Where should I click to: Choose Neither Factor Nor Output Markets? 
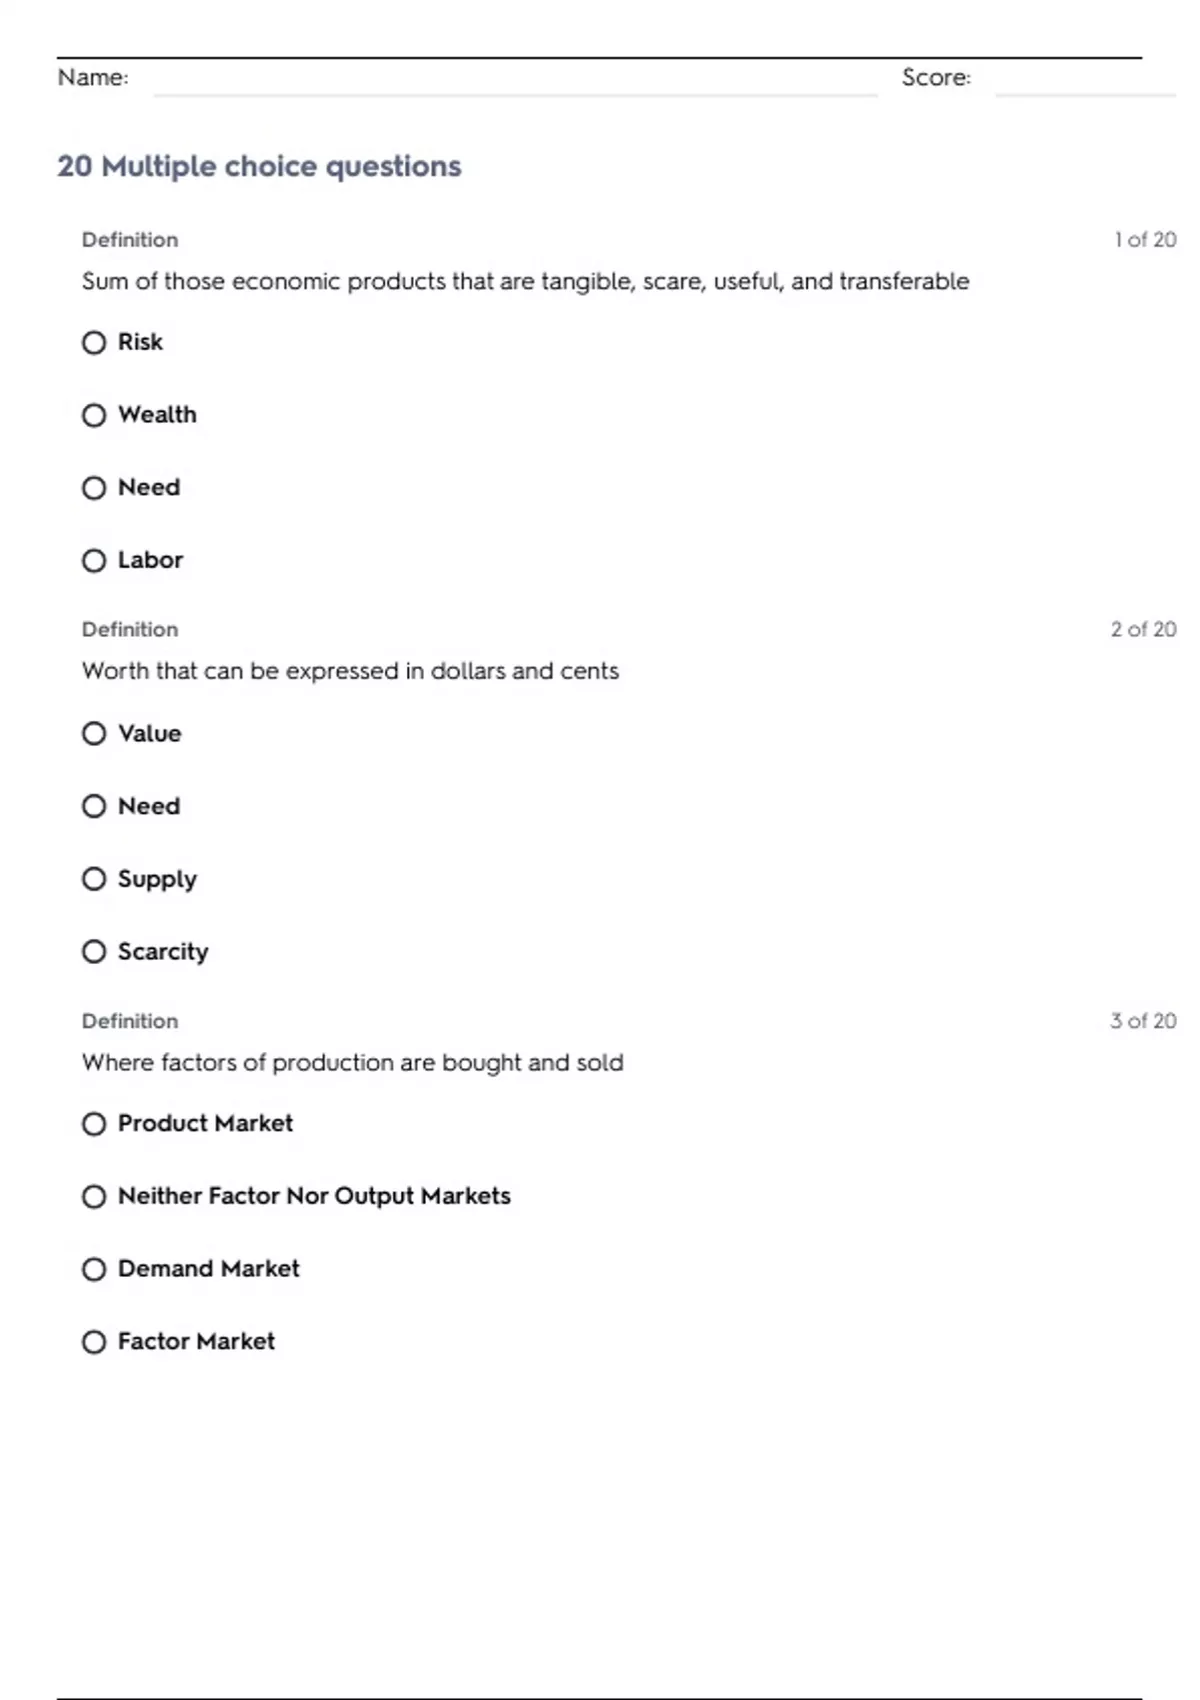[x=94, y=1197]
